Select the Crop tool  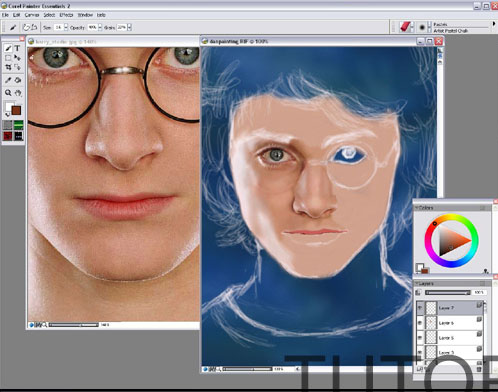[x=8, y=67]
